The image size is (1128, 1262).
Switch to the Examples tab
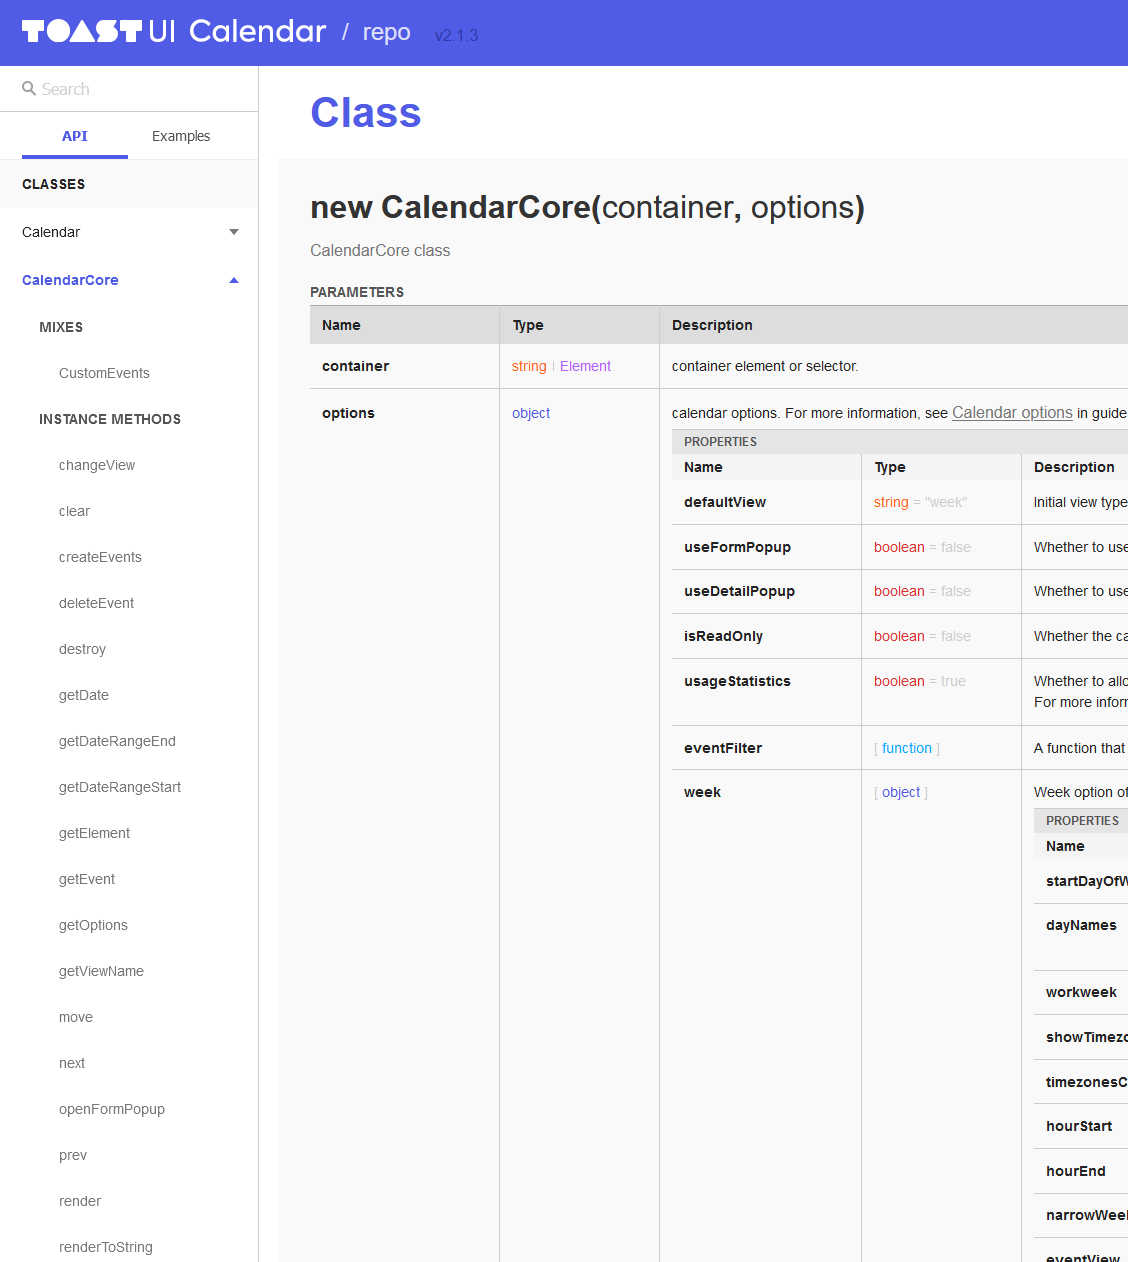pos(180,135)
